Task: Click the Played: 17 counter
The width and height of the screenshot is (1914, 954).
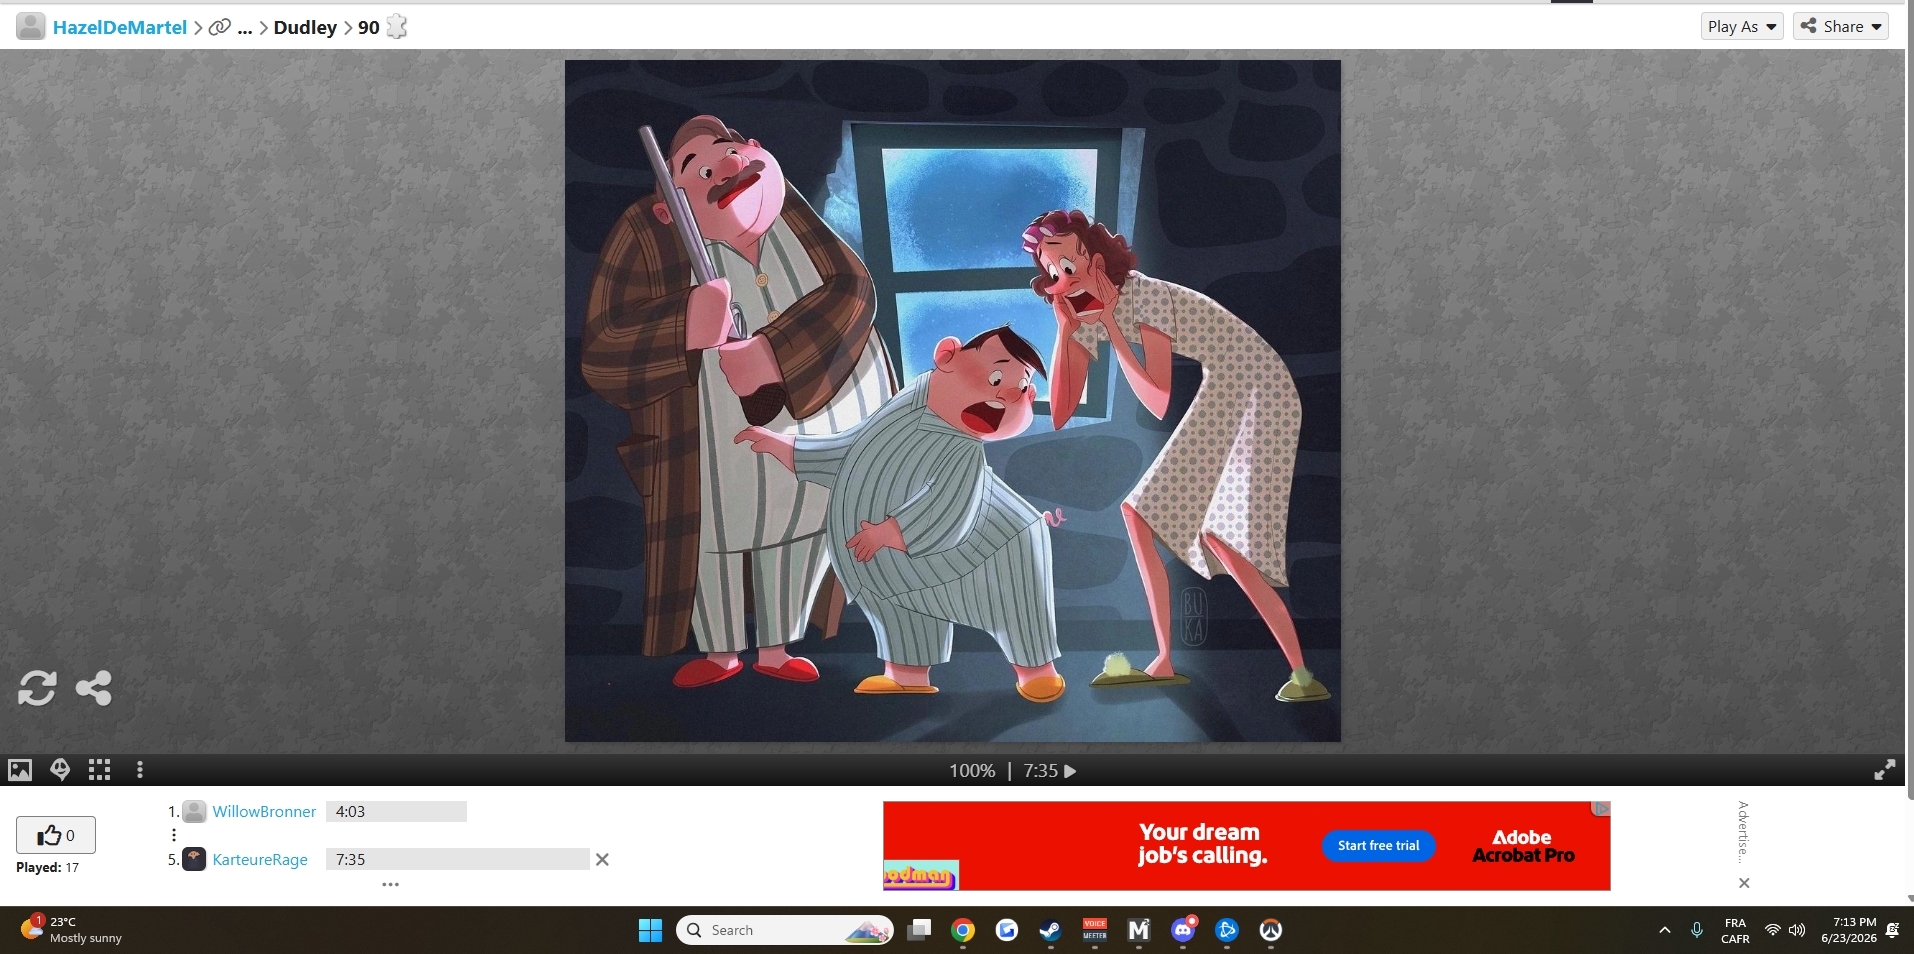Action: pos(47,868)
